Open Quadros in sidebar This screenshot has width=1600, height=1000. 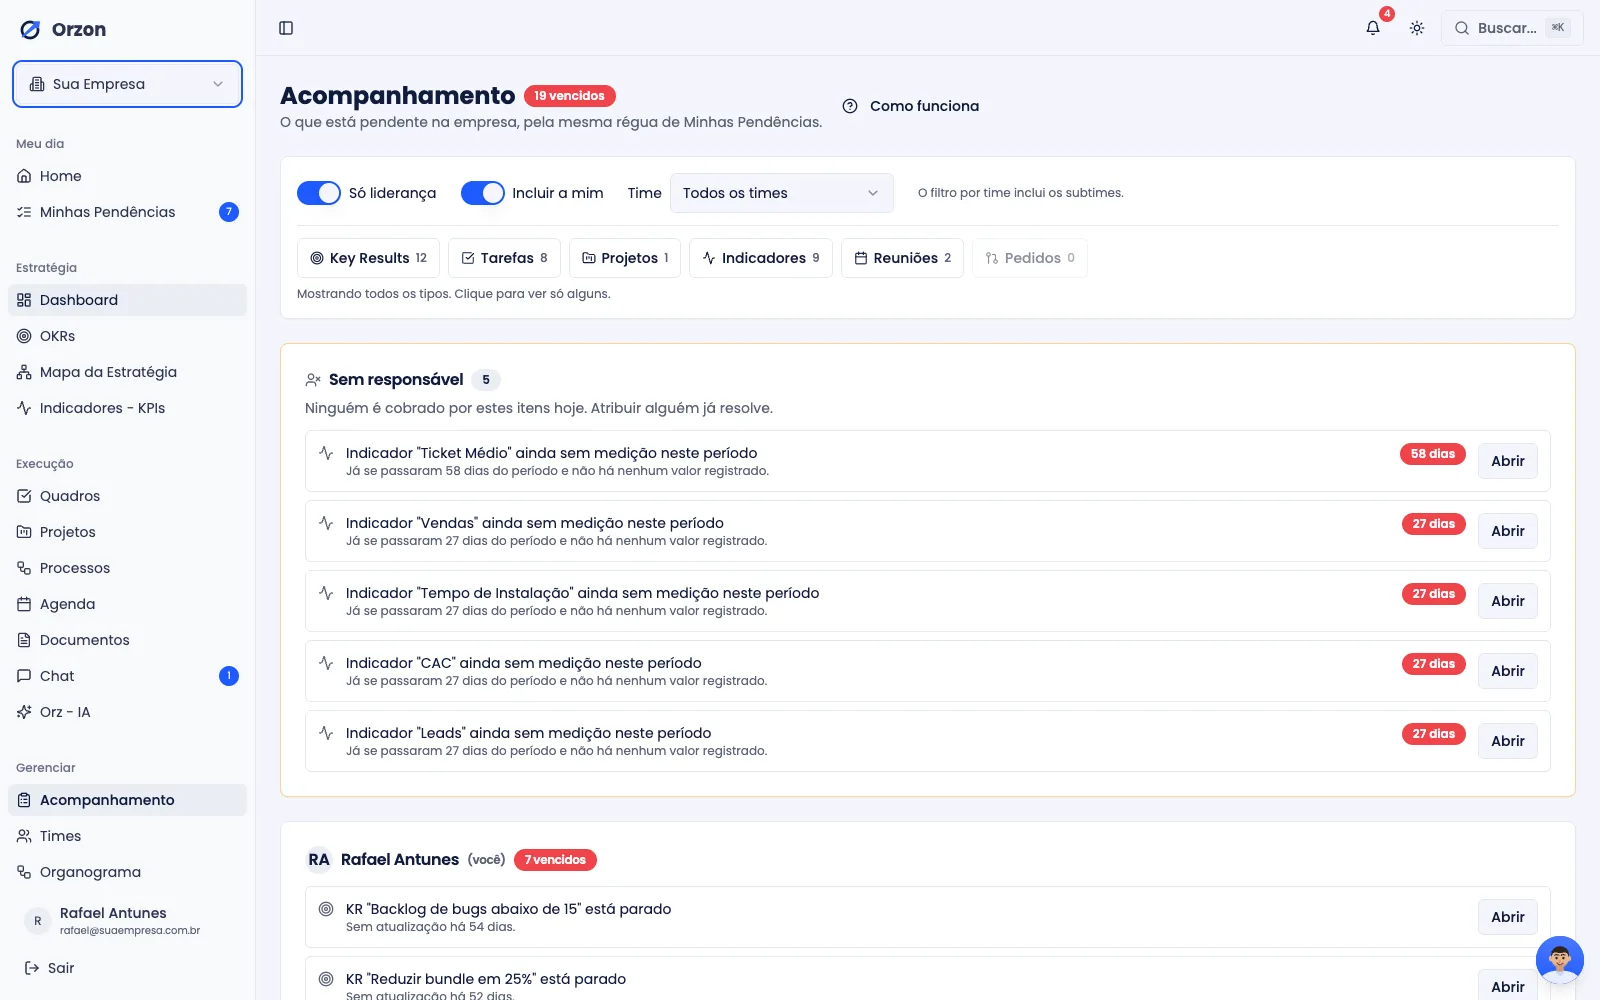[x=127, y=496]
